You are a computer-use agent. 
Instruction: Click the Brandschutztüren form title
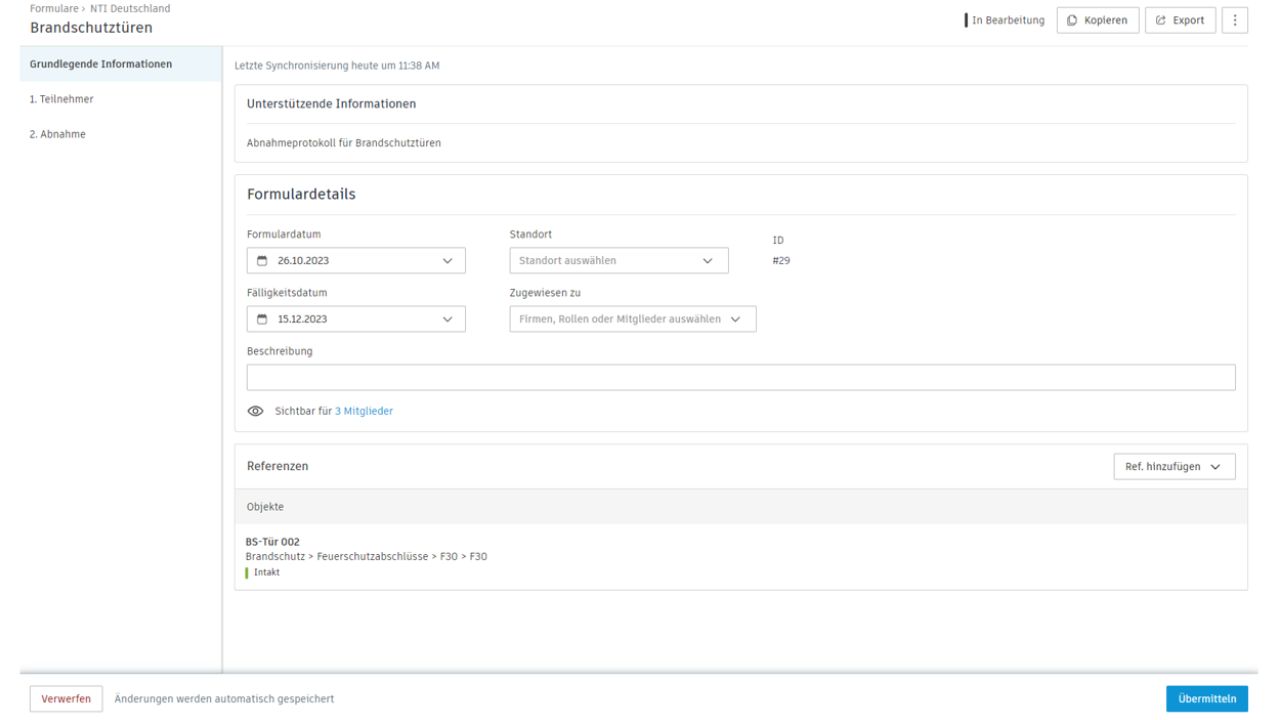[x=91, y=27]
